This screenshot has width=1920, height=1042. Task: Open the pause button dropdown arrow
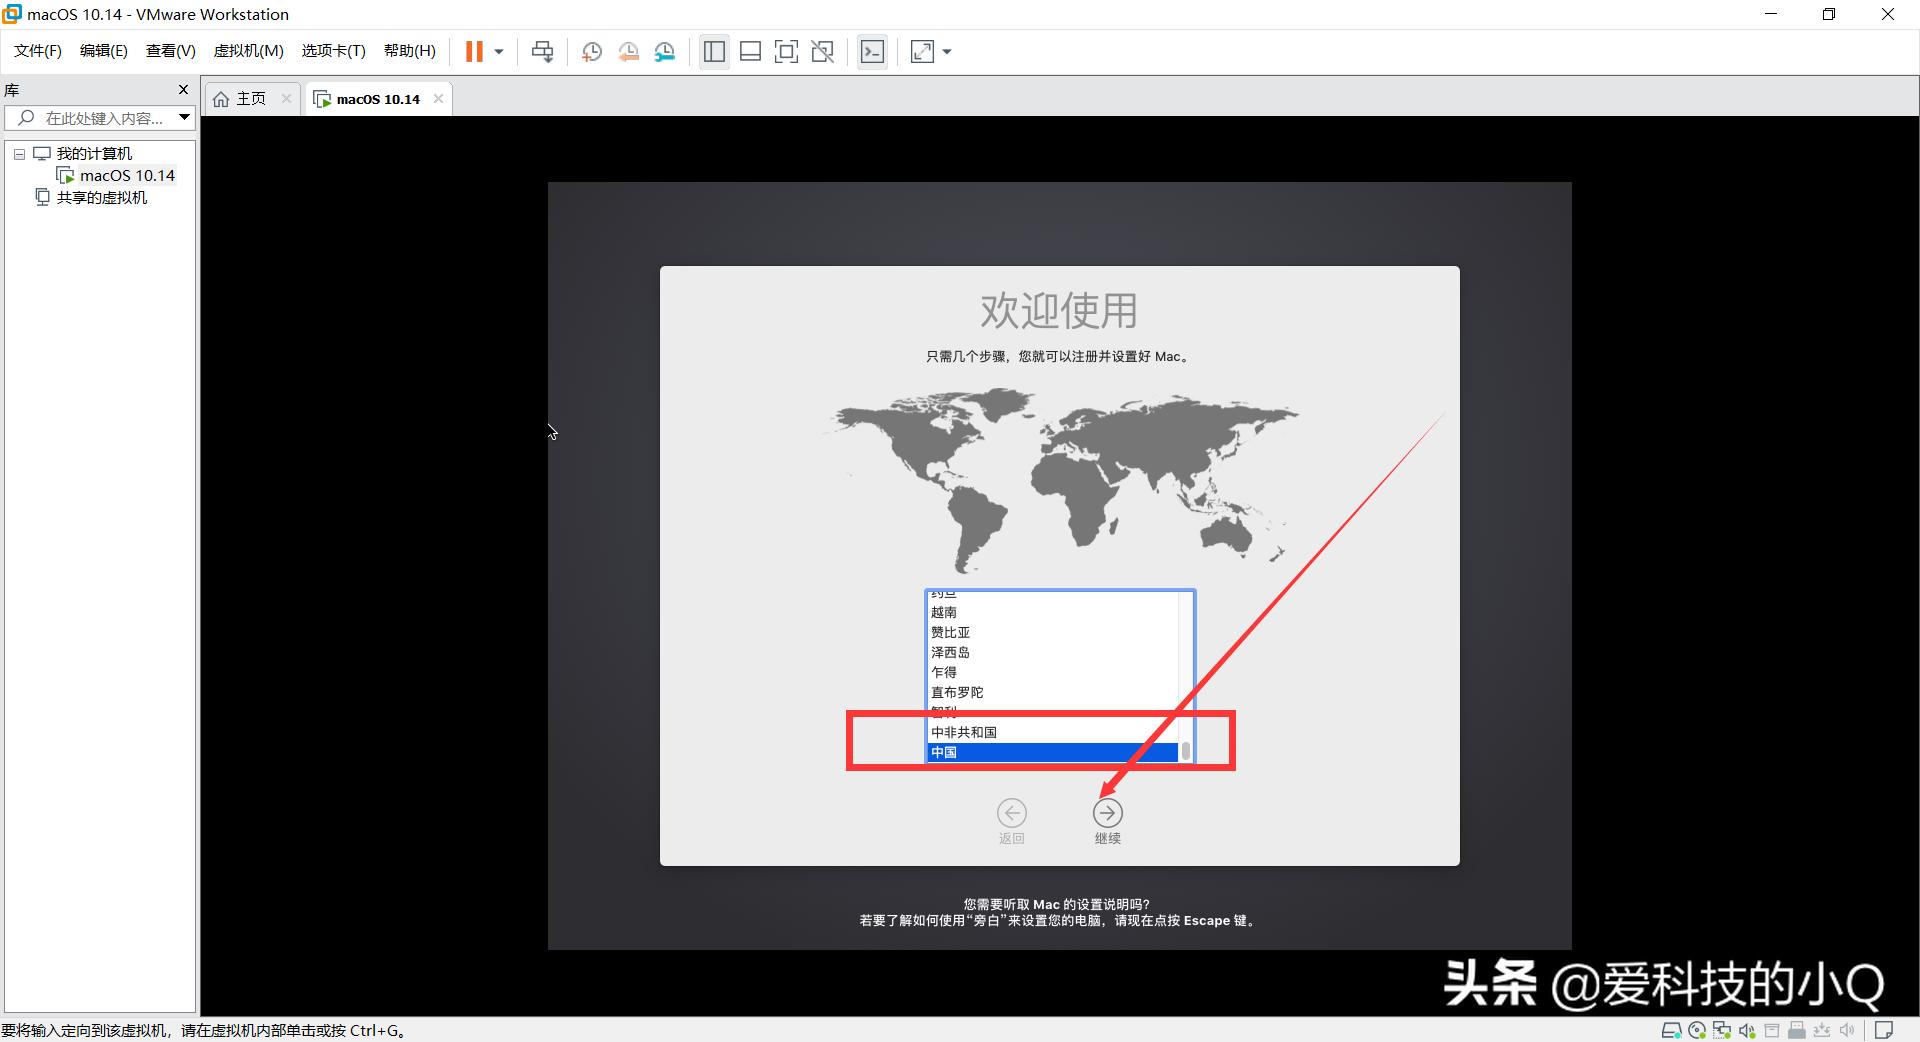point(497,51)
